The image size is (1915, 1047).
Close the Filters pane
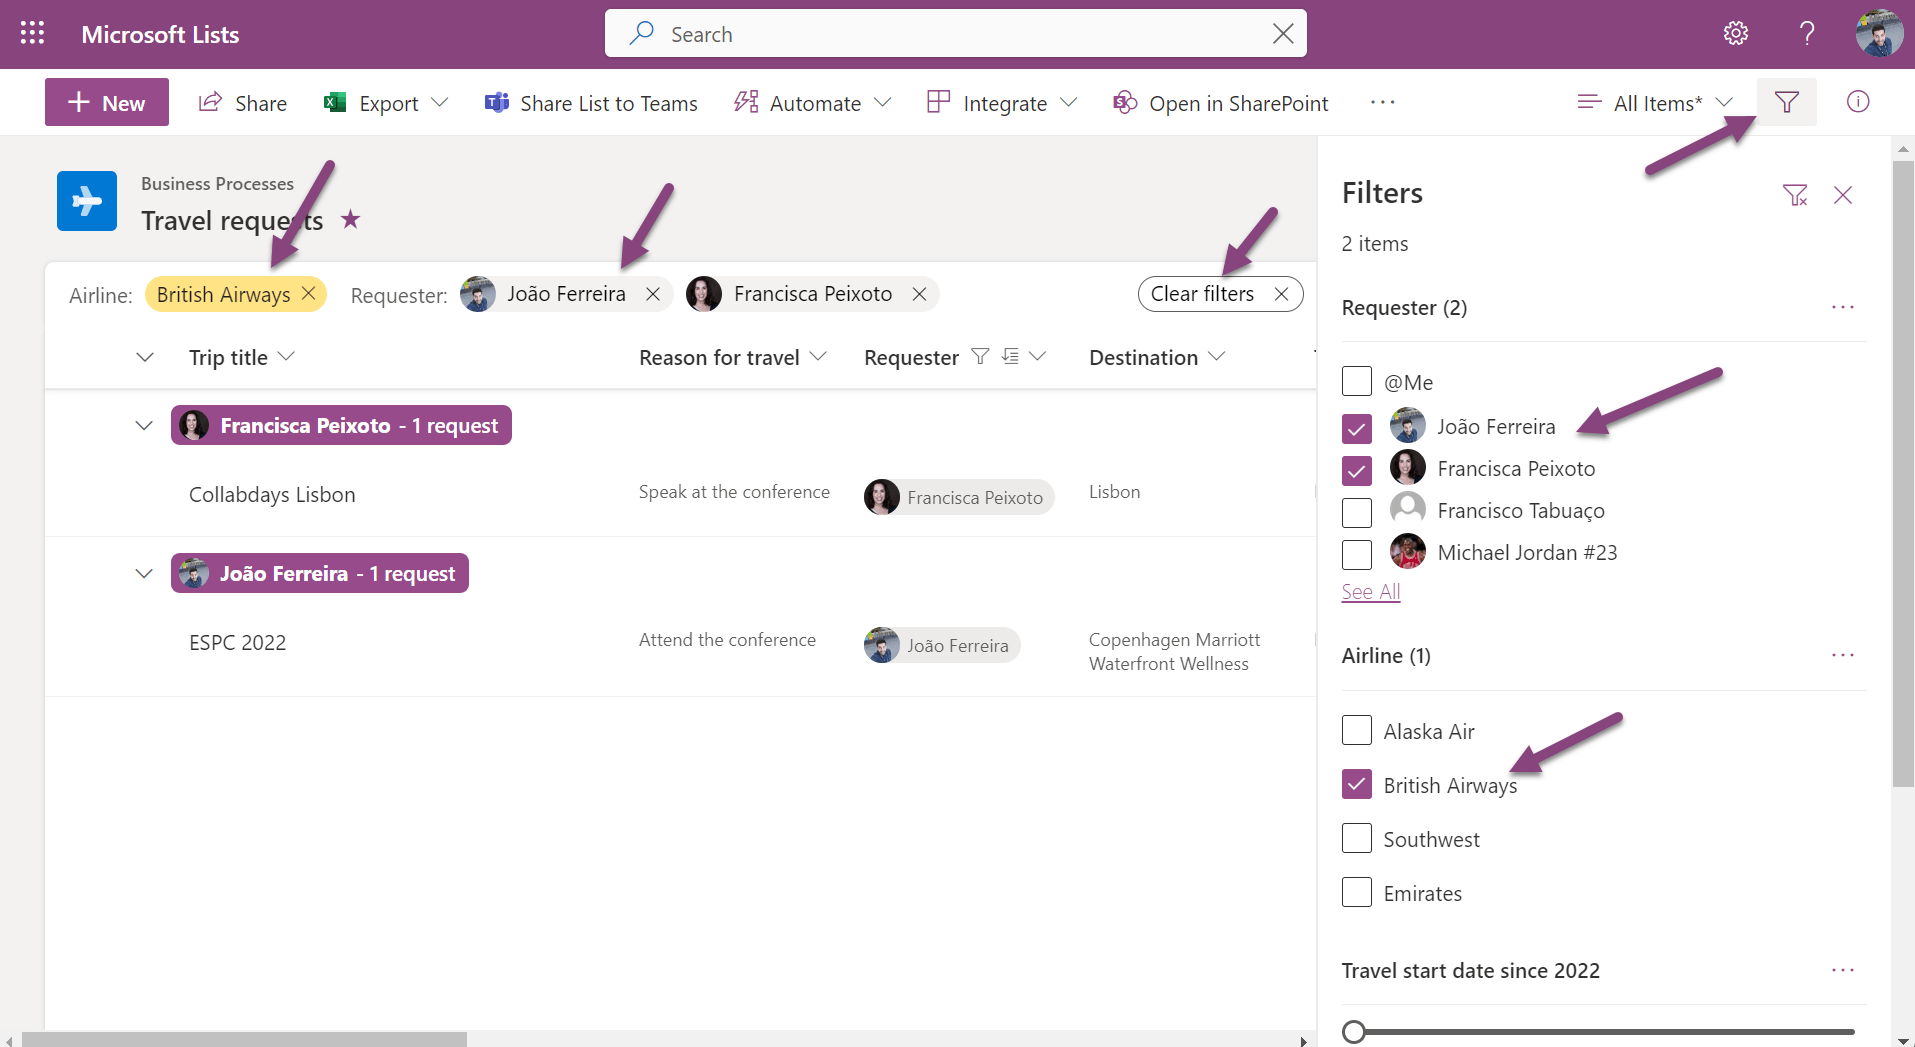click(x=1843, y=195)
